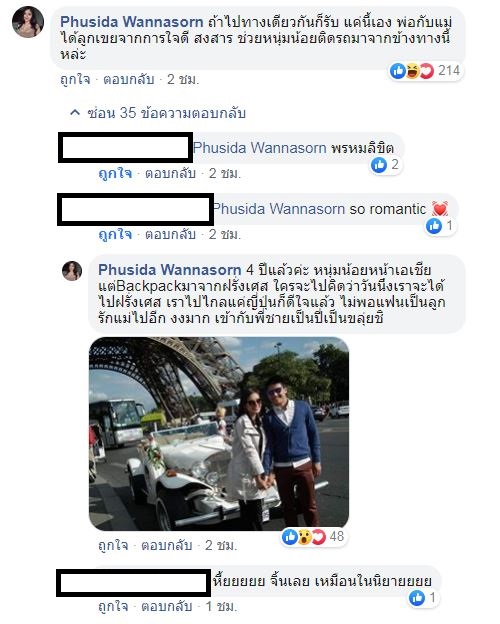Open reactions showing 48 under the photo
The width and height of the screenshot is (500, 624).
pos(313,537)
